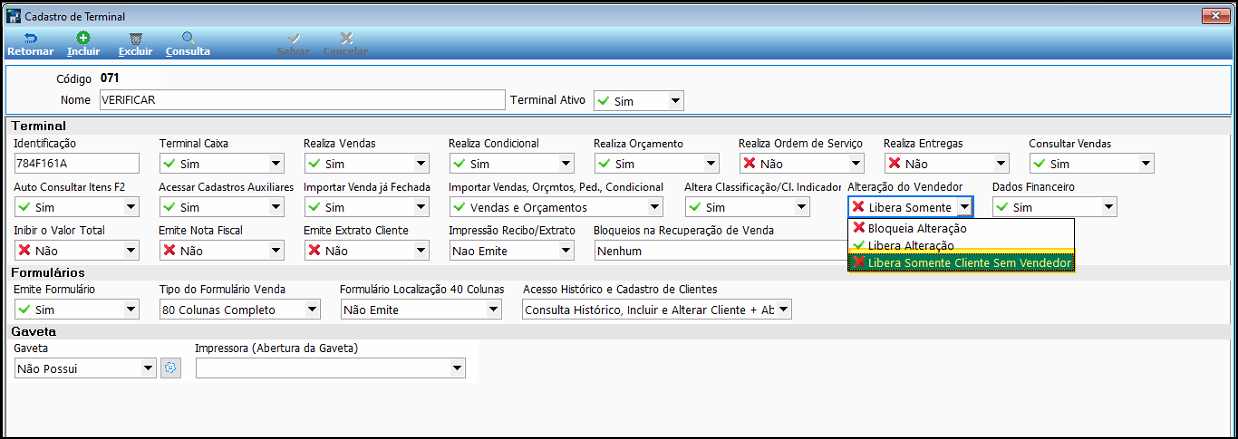The width and height of the screenshot is (1238, 439).
Task: Open the Impressão Recibo/Extrato dropdown
Action: click(566, 251)
